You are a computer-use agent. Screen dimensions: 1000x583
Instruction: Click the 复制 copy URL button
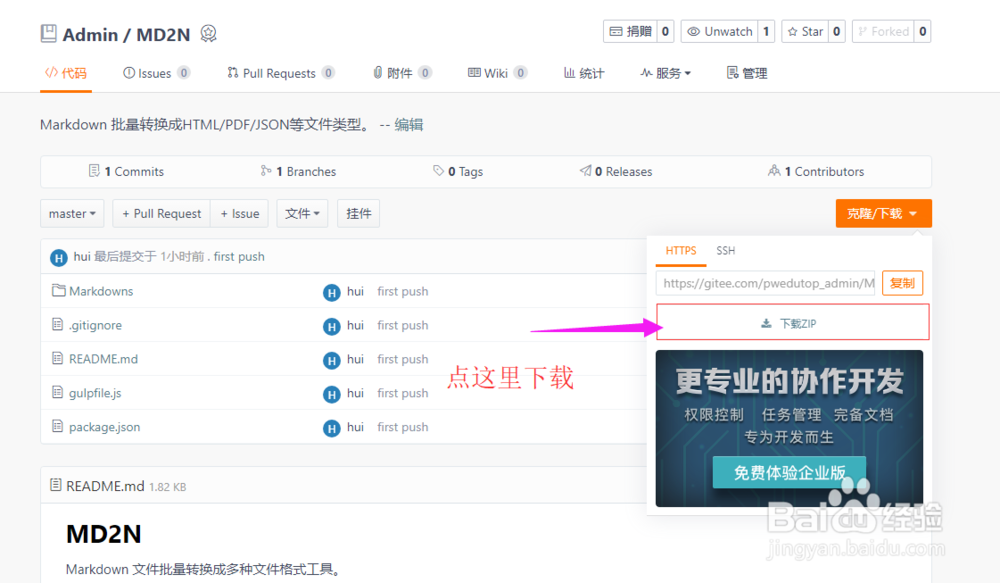click(x=902, y=283)
